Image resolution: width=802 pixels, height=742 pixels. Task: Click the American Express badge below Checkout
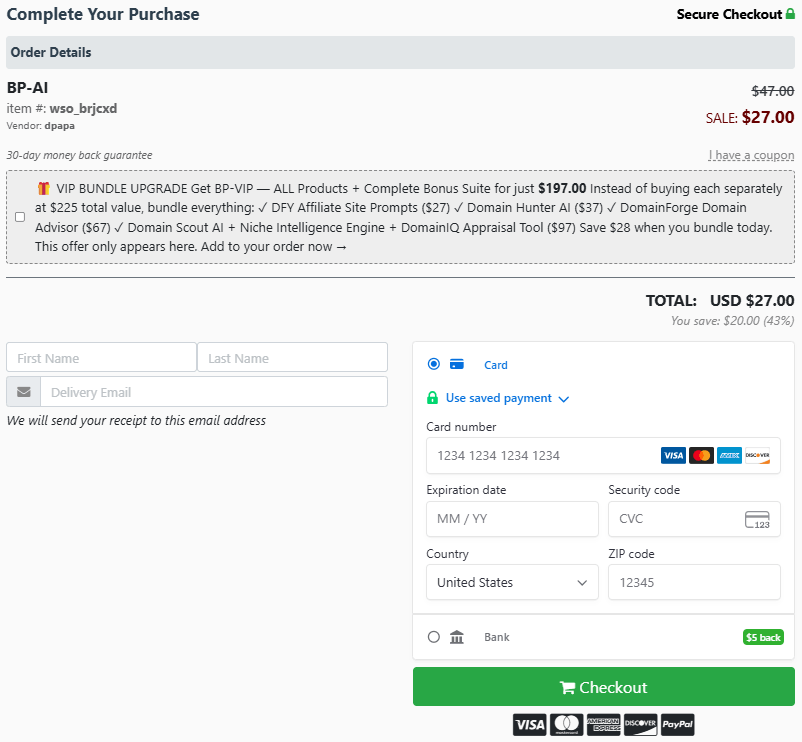[x=604, y=725]
